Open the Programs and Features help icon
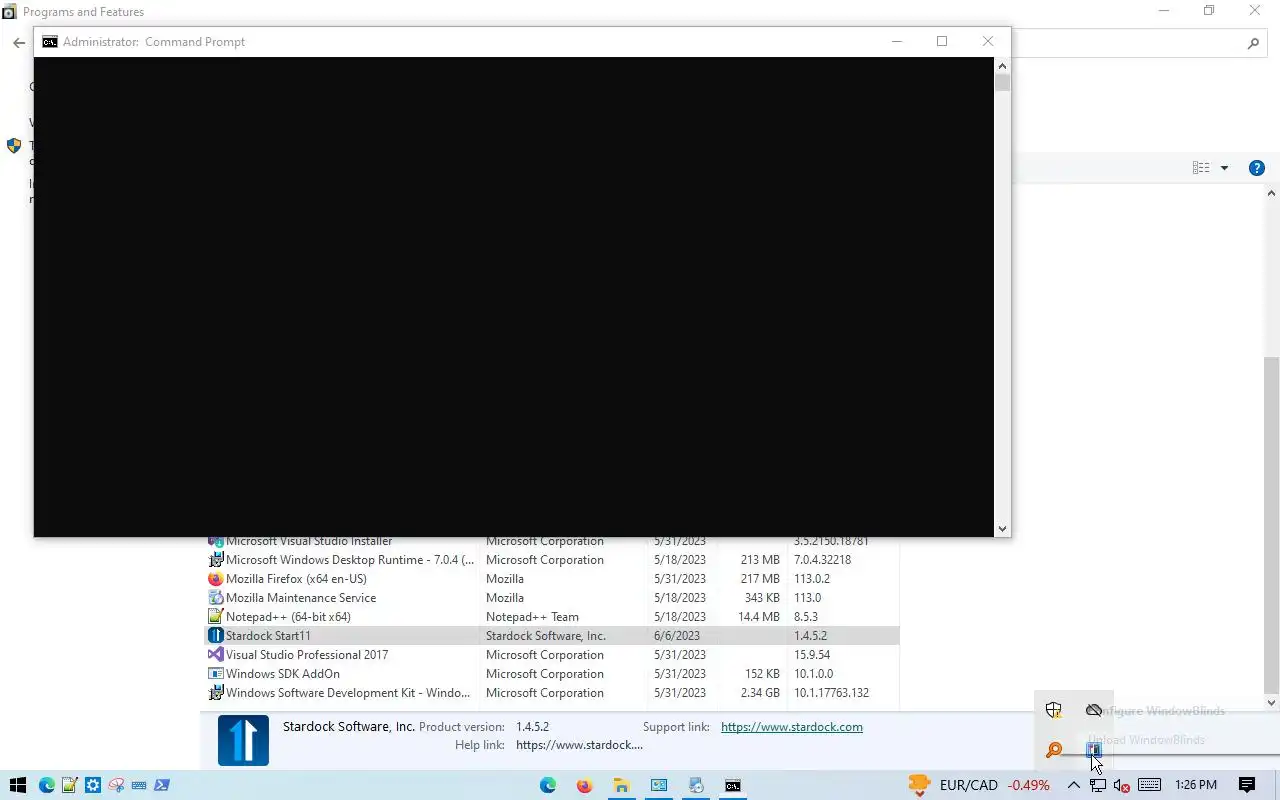This screenshot has height=800, width=1280. pos(1257,168)
